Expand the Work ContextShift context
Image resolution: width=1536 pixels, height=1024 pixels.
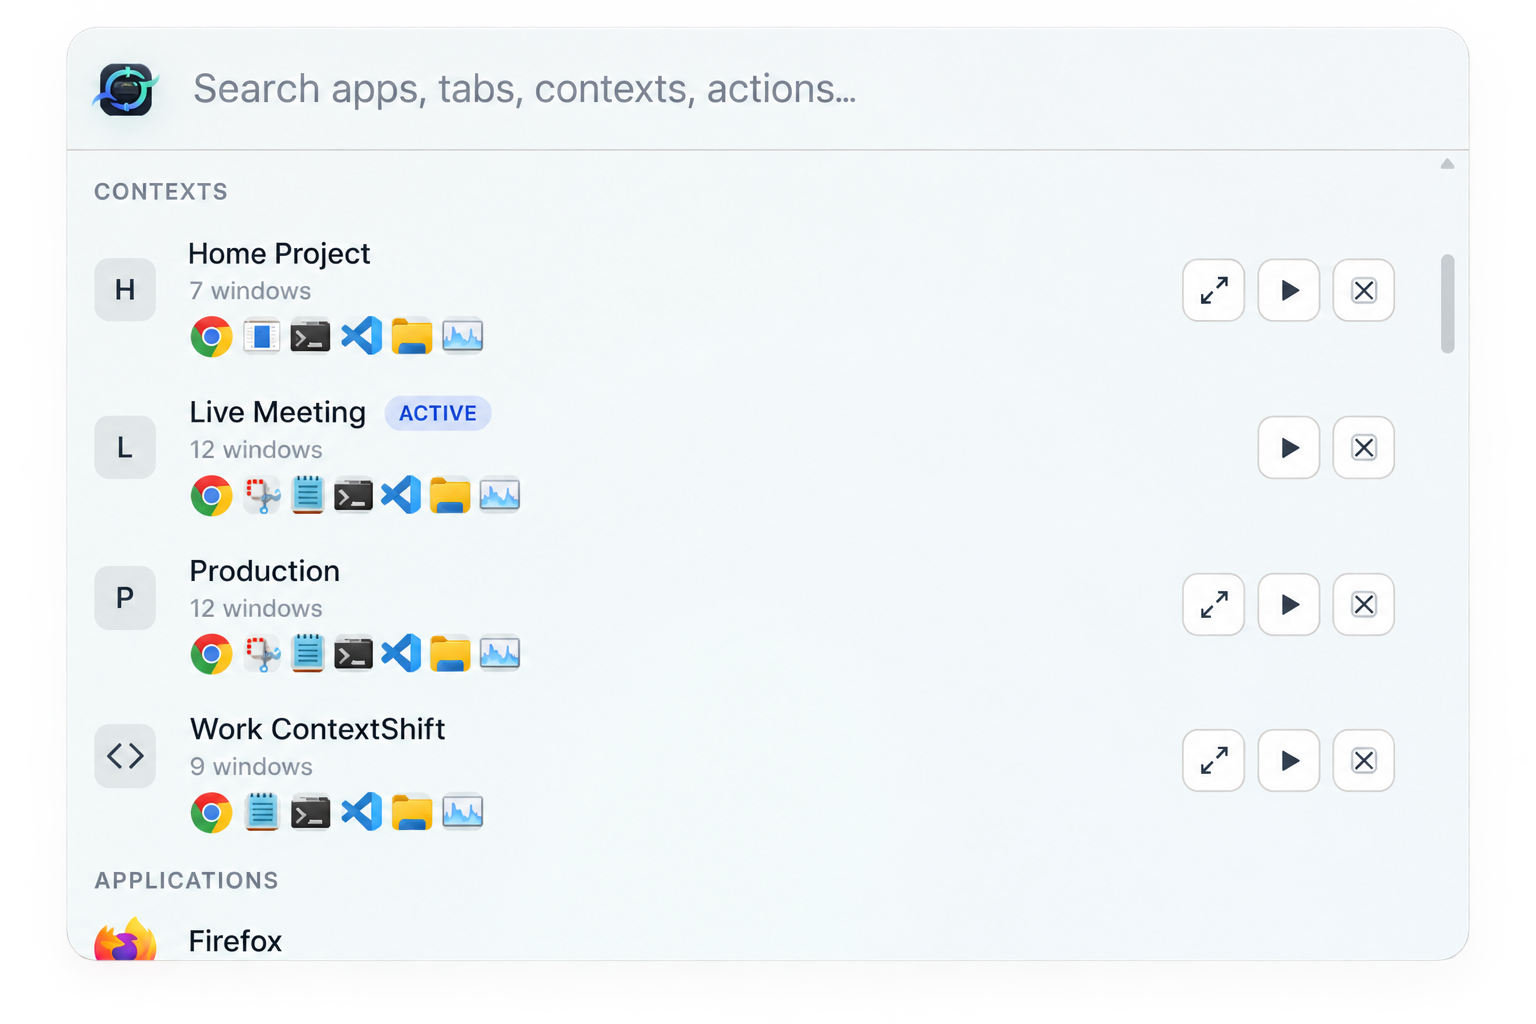[1213, 761]
